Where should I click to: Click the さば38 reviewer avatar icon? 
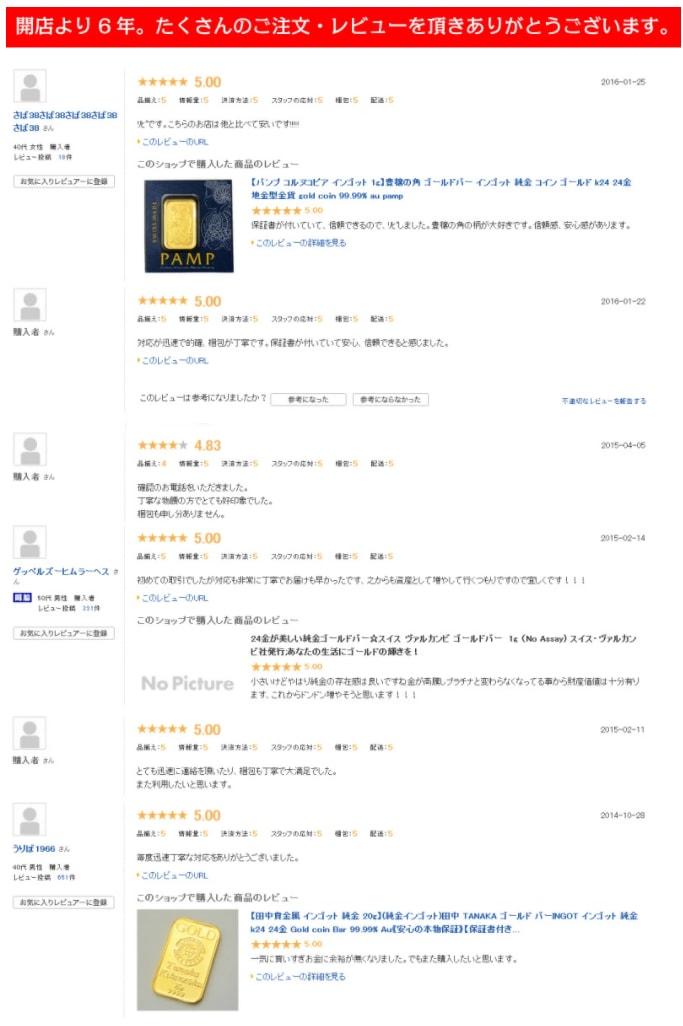30,87
